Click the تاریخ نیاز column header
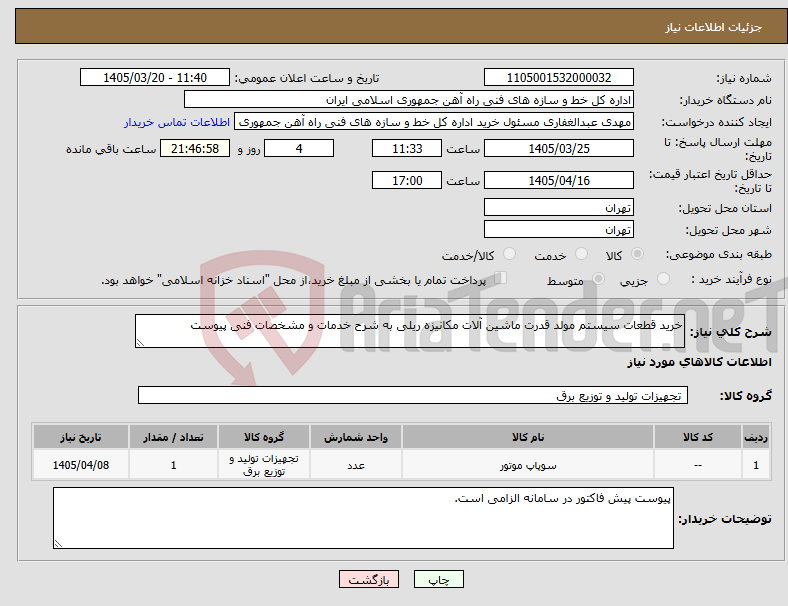Image resolution: width=788 pixels, height=606 pixels. (81, 437)
